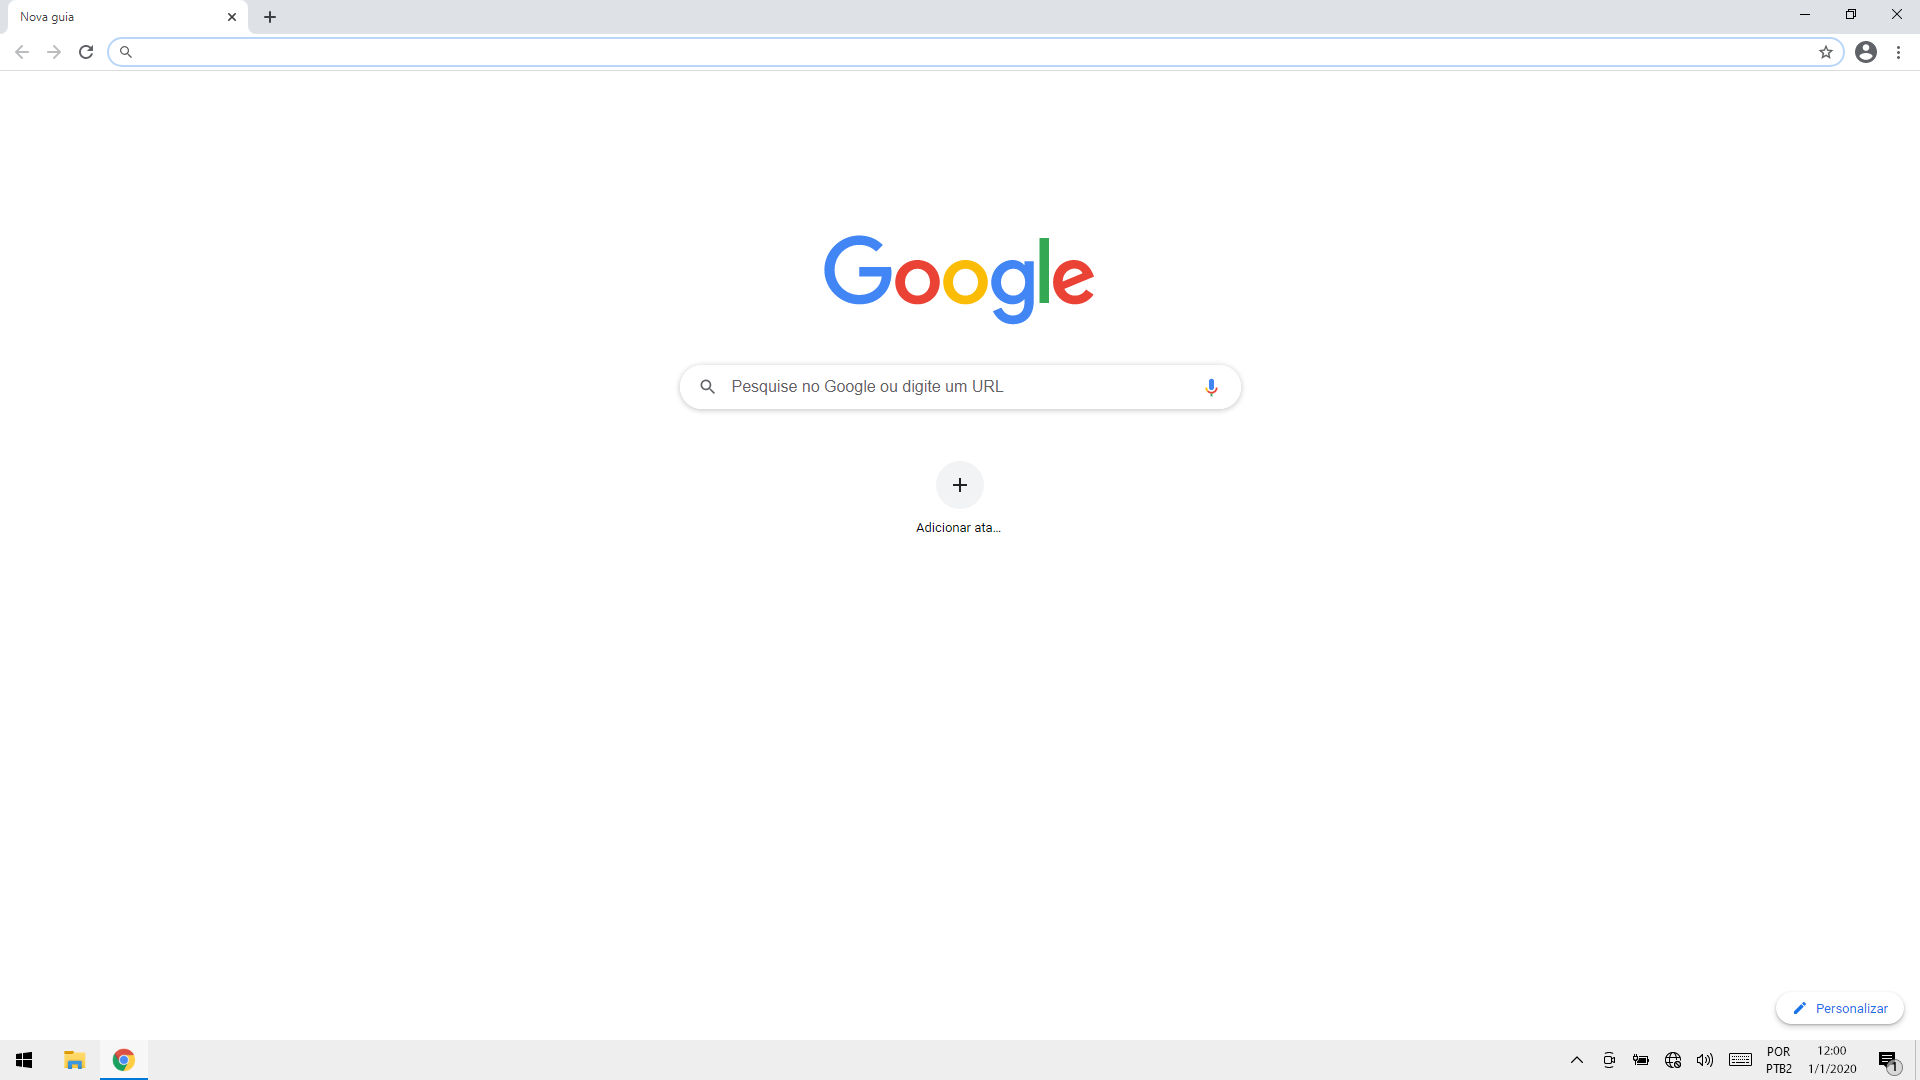Viewport: 1920px width, 1080px height.
Task: Click the address bar search icon
Action: tap(126, 52)
